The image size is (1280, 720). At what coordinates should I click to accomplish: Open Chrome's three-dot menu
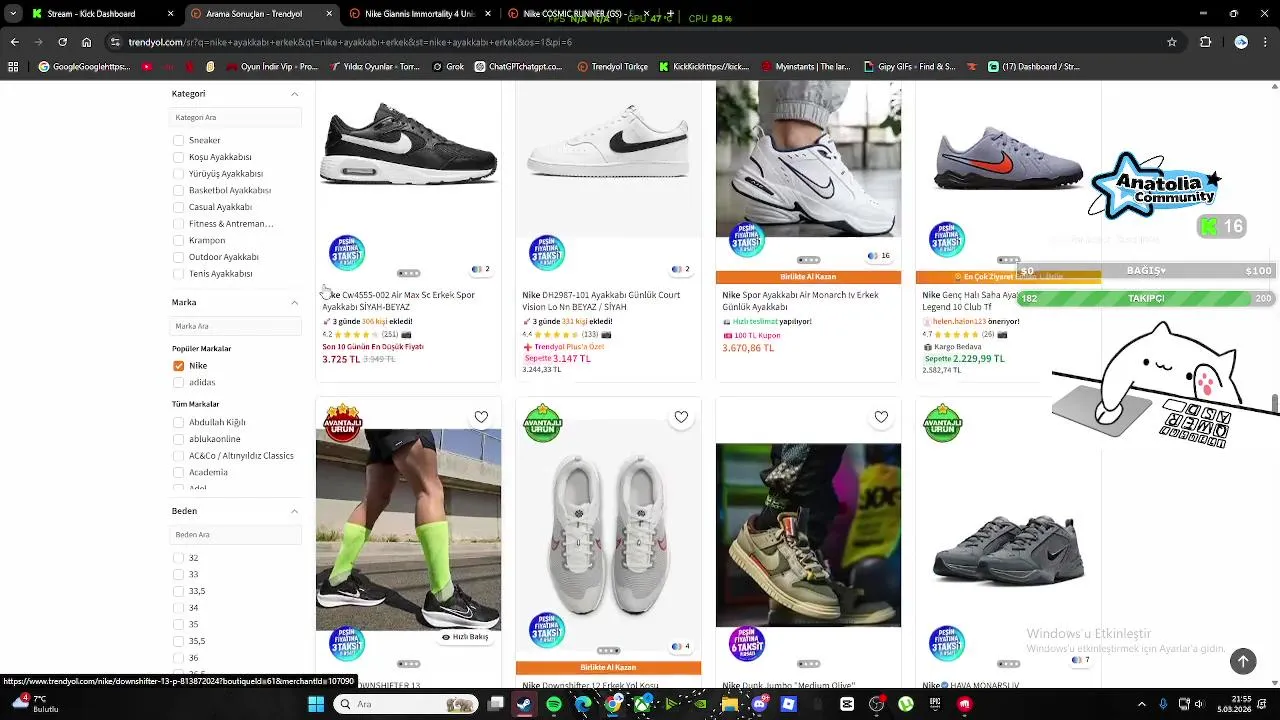[x=1265, y=42]
